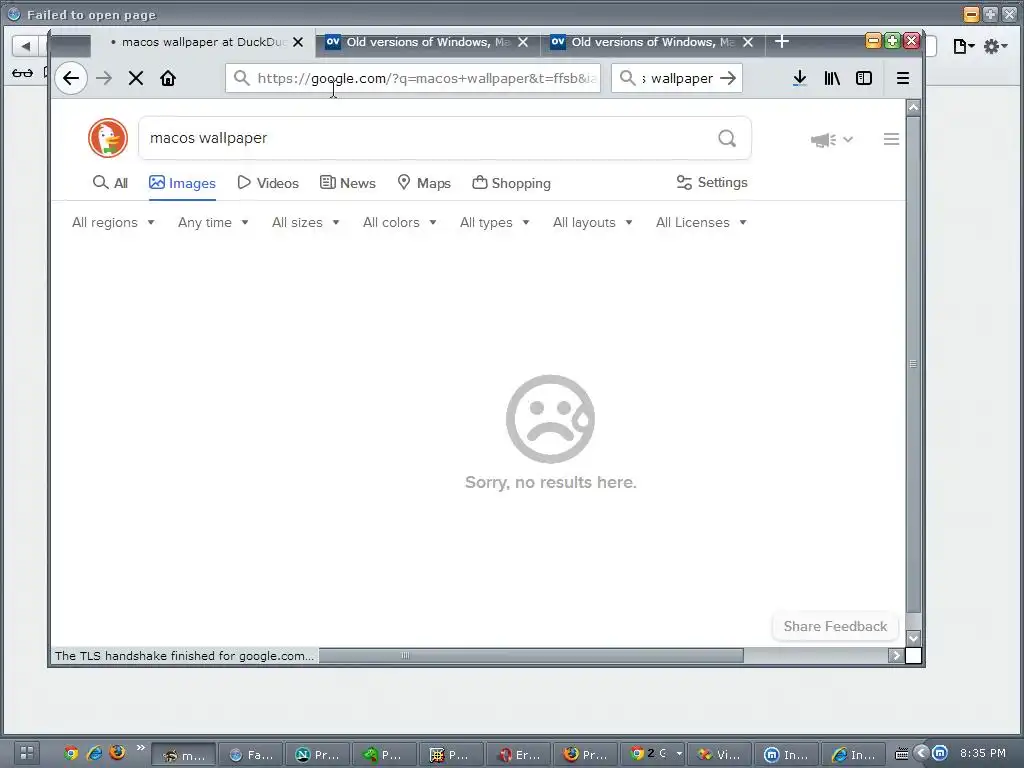Switch to the News tab
Viewport: 1024px width, 768px height.
click(x=347, y=184)
